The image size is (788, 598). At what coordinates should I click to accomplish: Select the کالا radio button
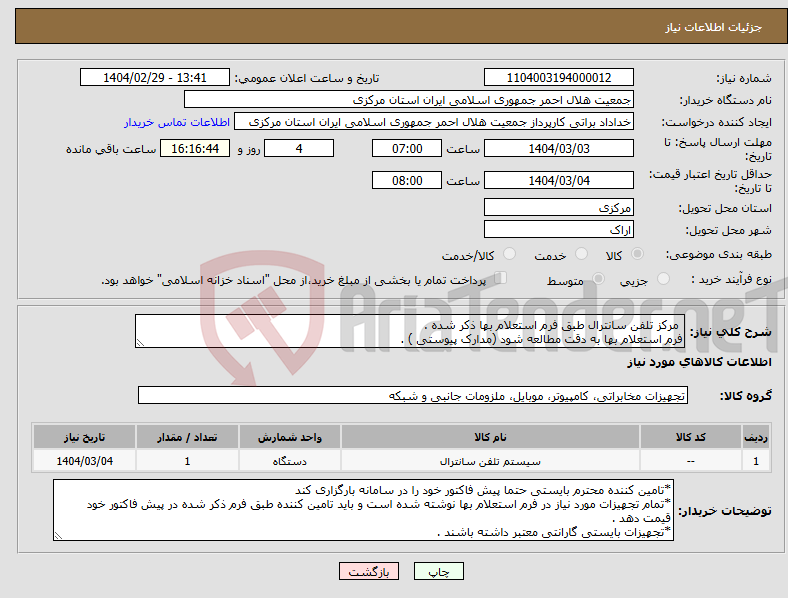[x=637, y=254]
